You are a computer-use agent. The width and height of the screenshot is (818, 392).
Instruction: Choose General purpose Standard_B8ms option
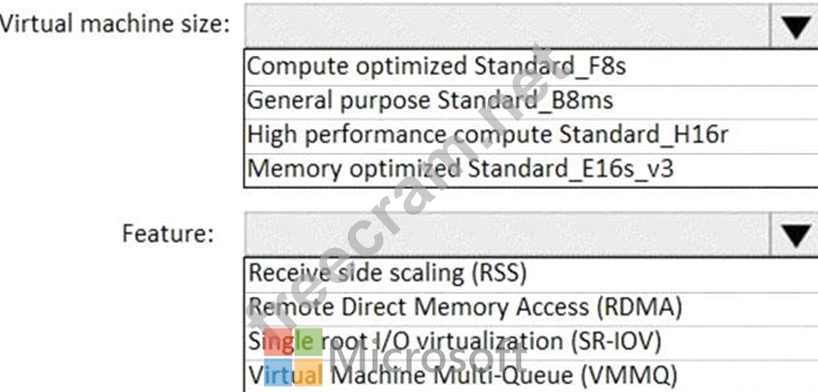click(531, 101)
